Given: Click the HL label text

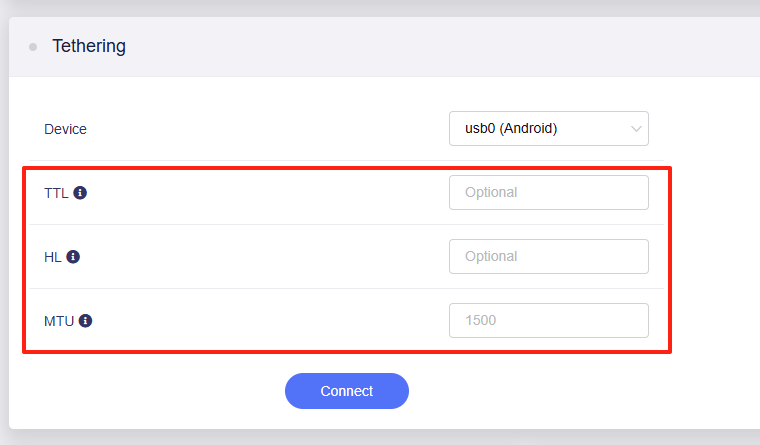Looking at the screenshot, I should [x=53, y=257].
